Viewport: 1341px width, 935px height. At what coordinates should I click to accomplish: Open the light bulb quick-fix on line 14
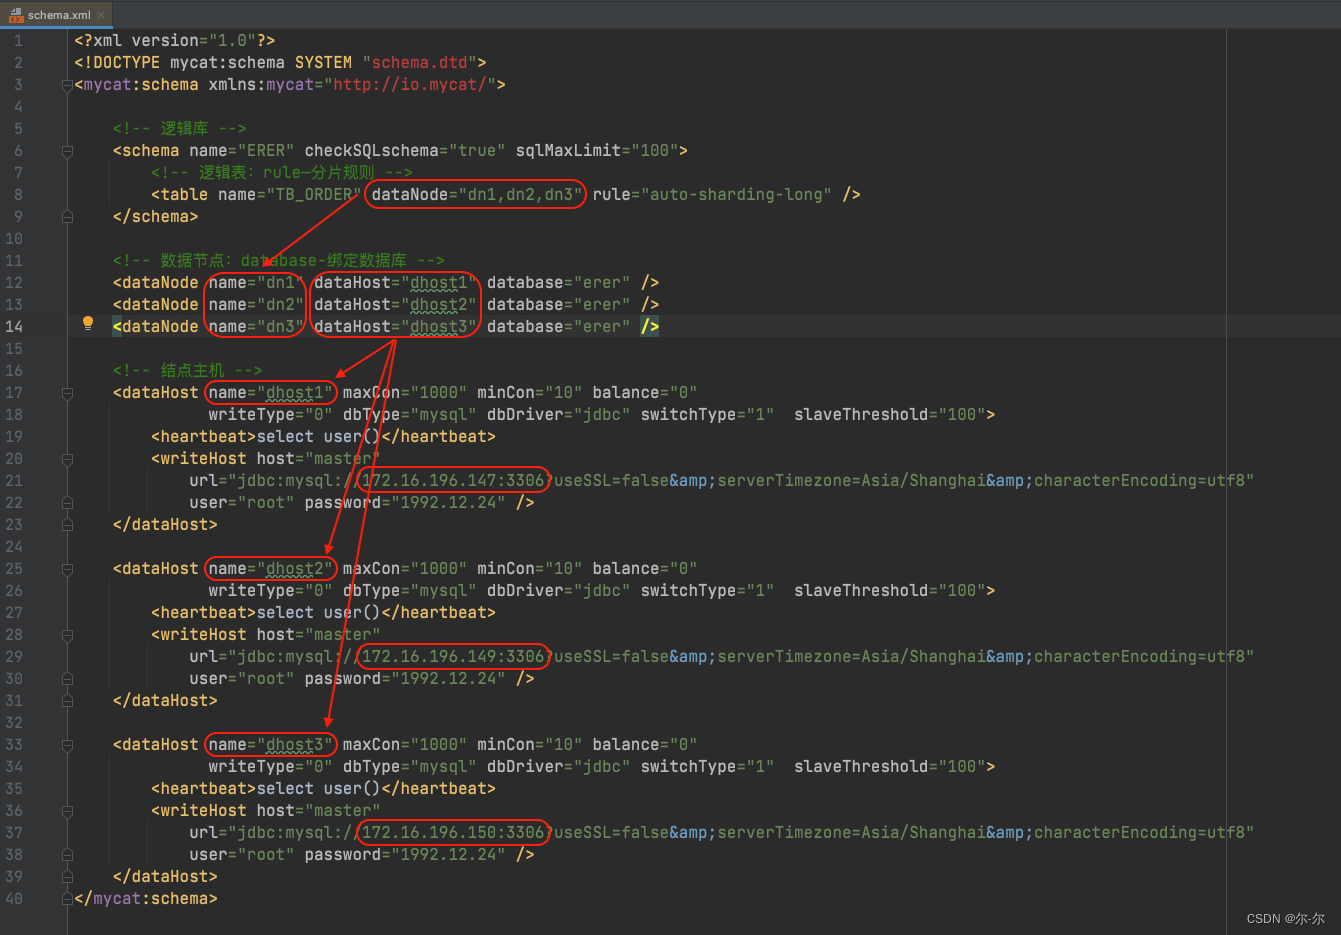coord(88,323)
